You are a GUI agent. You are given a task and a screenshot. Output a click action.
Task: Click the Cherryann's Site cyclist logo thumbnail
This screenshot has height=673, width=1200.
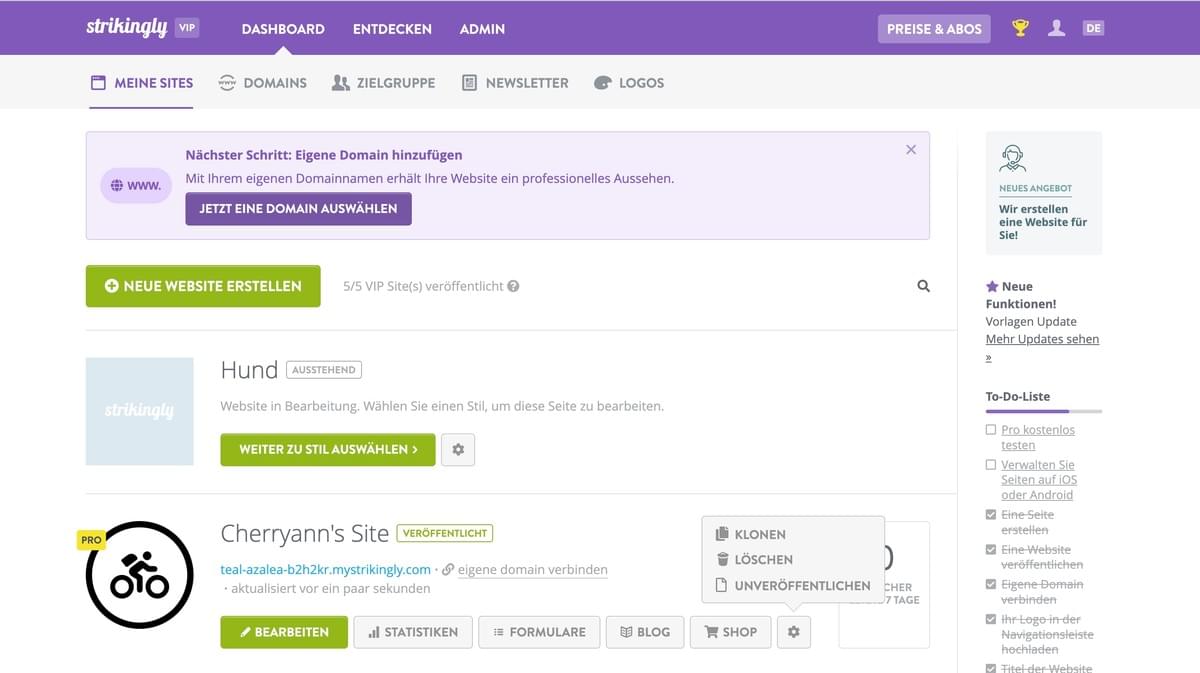click(140, 575)
